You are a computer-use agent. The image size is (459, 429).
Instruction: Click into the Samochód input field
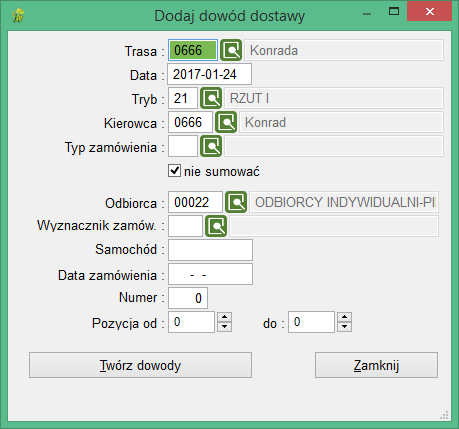pos(210,250)
